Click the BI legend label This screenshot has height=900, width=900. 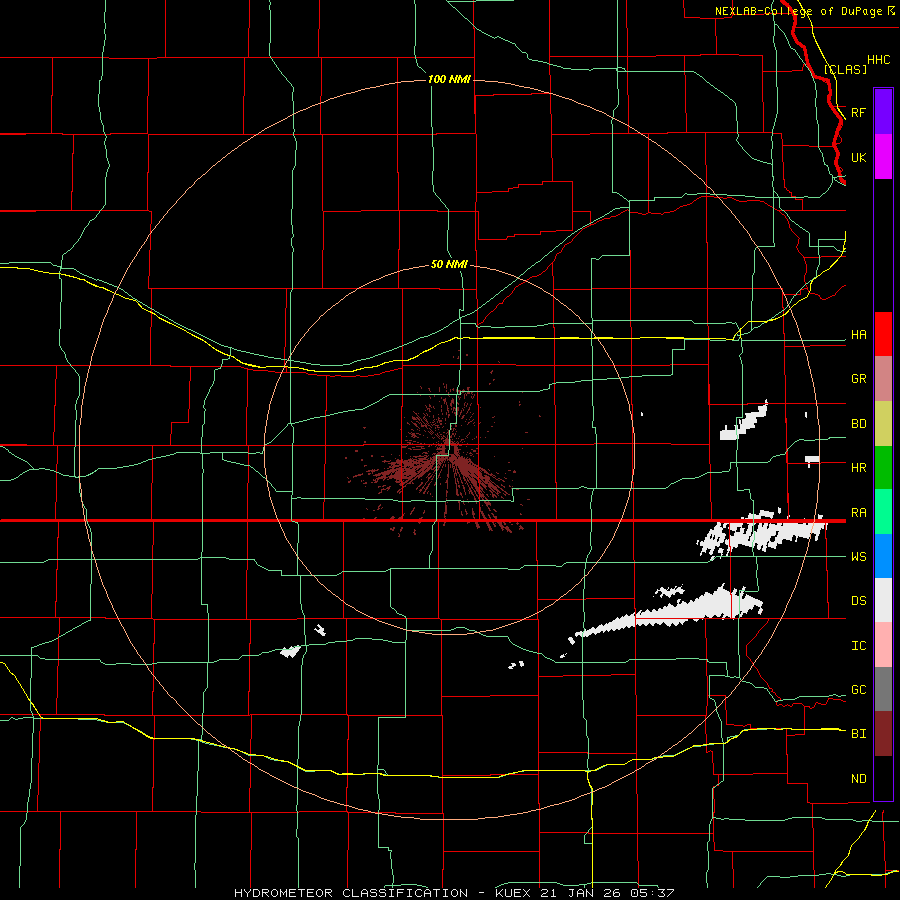pos(858,734)
